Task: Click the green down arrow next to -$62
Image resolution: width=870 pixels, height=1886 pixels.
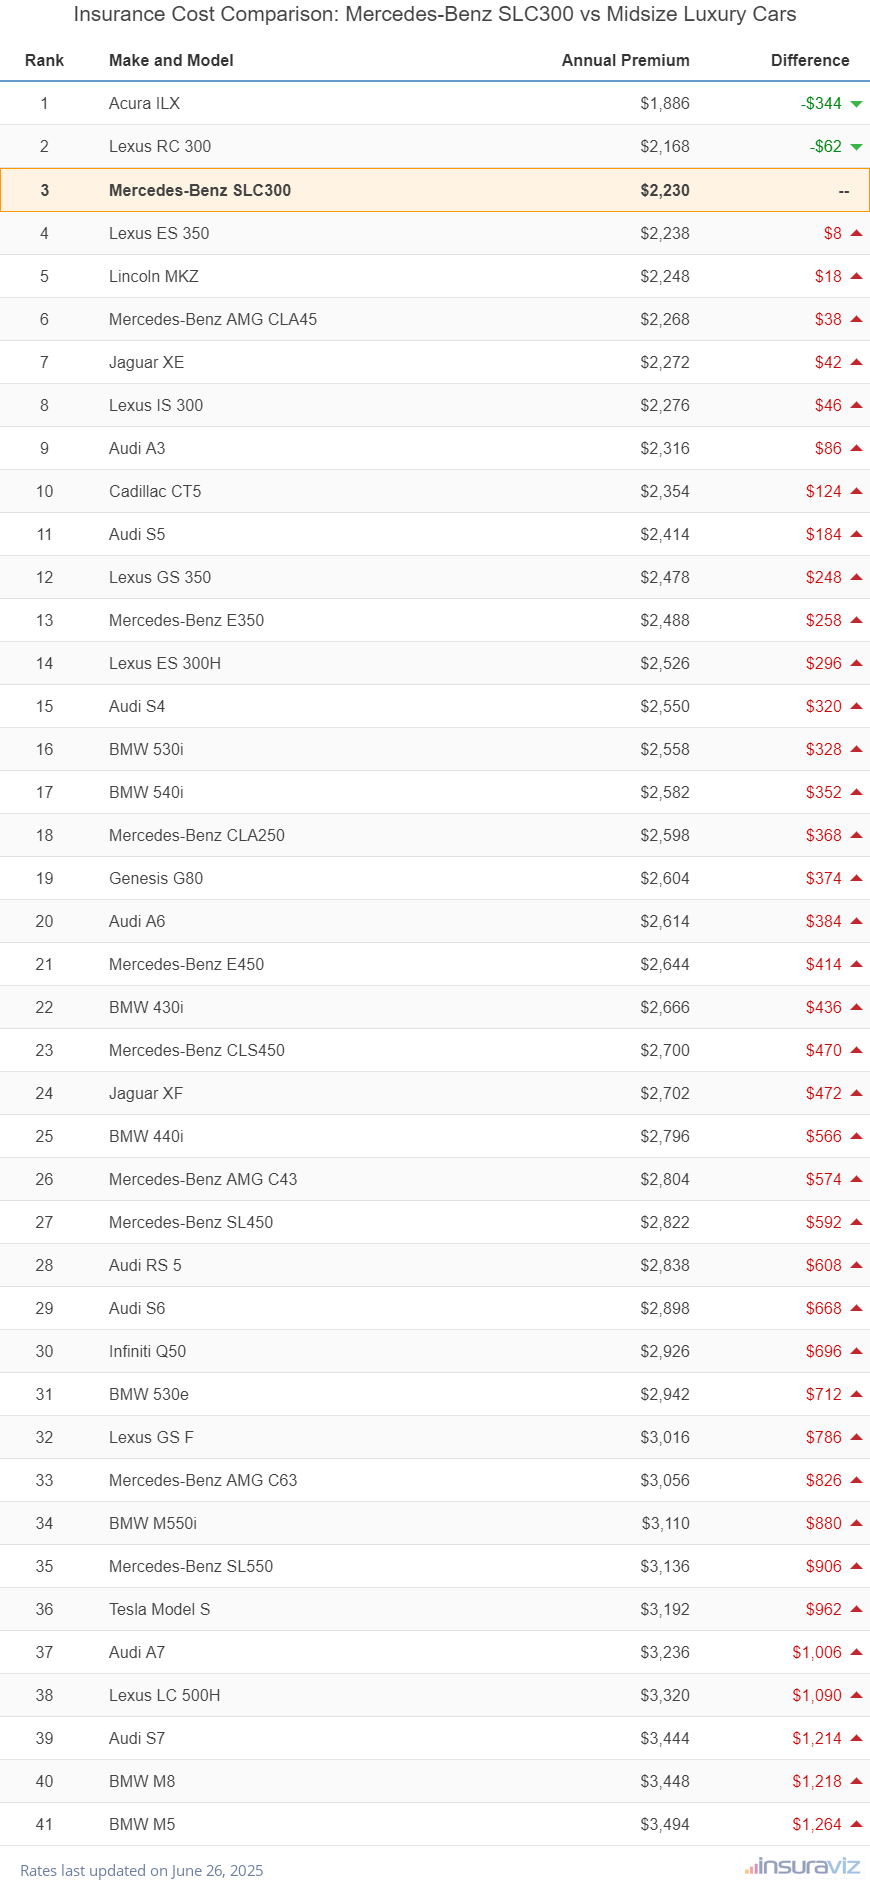Action: (856, 147)
